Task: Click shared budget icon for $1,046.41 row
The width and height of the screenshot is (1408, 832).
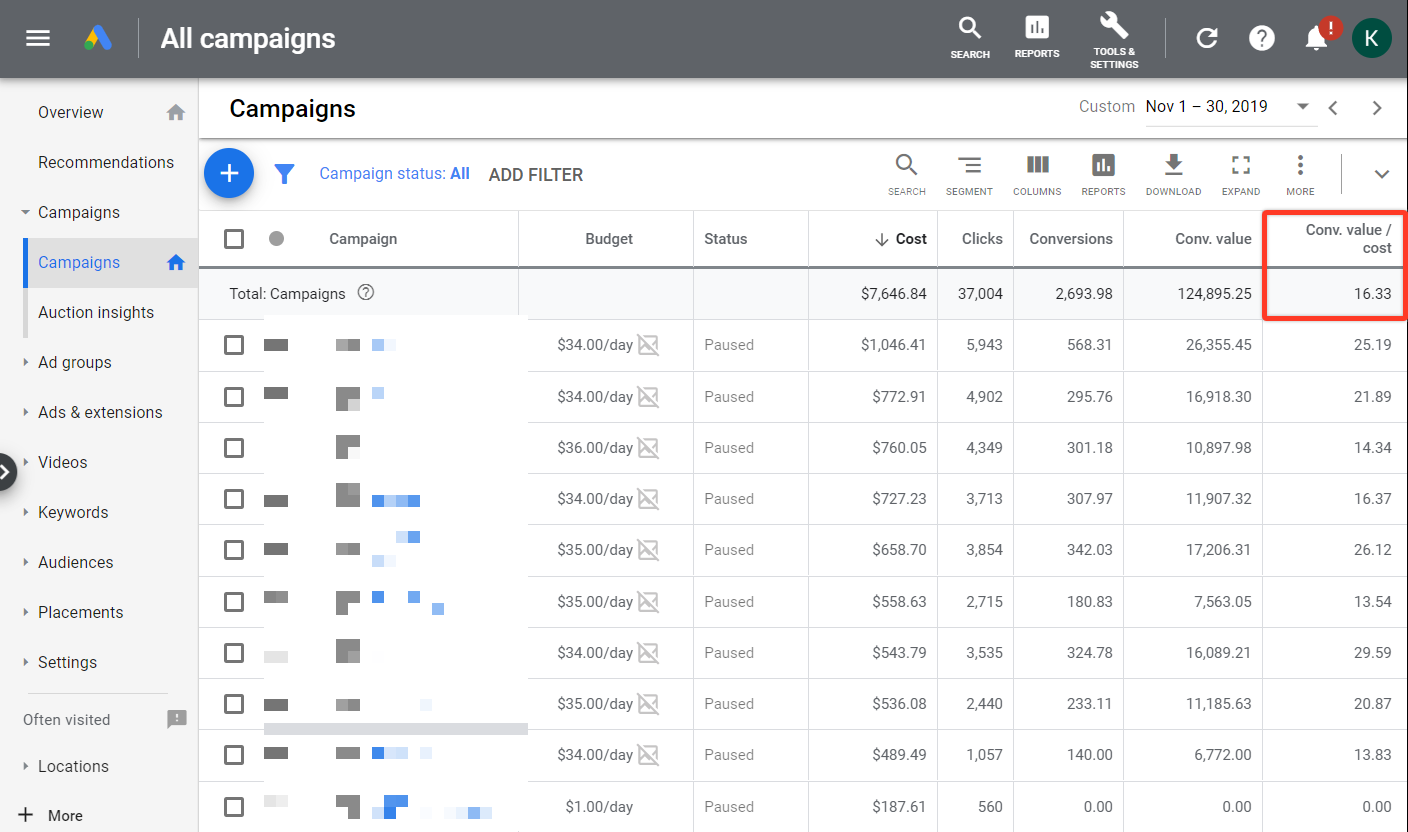Action: tap(648, 345)
